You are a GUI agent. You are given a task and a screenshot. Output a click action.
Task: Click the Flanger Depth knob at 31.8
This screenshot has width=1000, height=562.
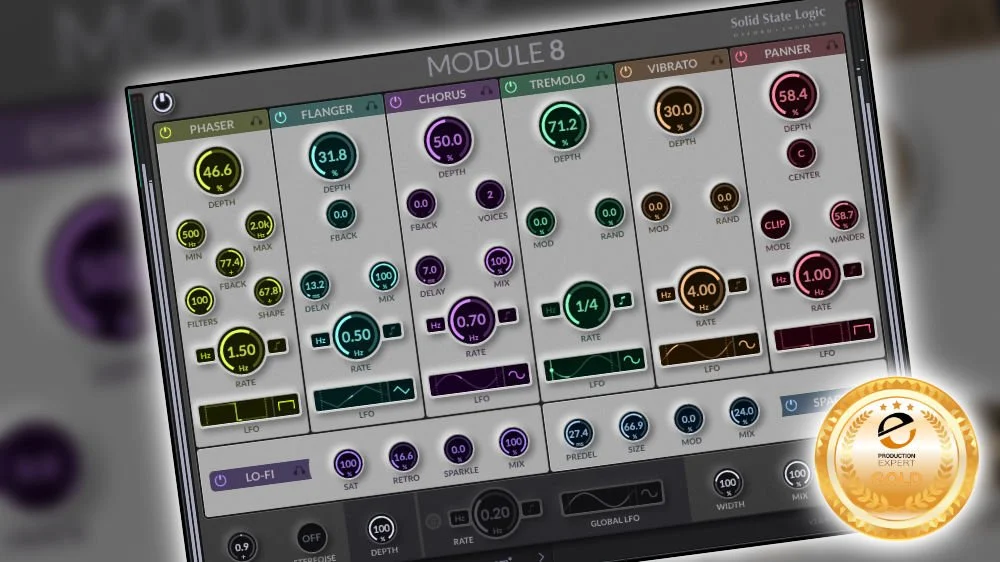(x=332, y=155)
